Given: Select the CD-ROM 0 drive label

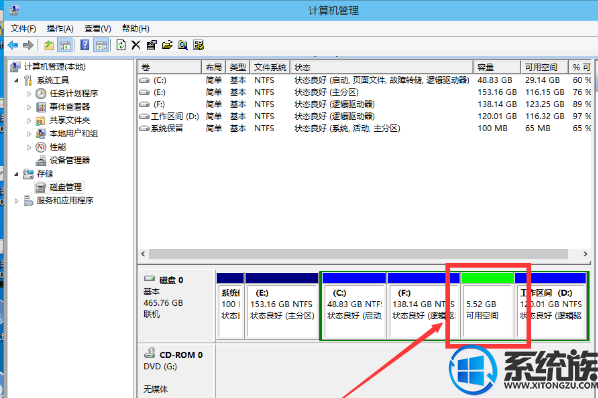Looking at the screenshot, I should click(176, 370).
